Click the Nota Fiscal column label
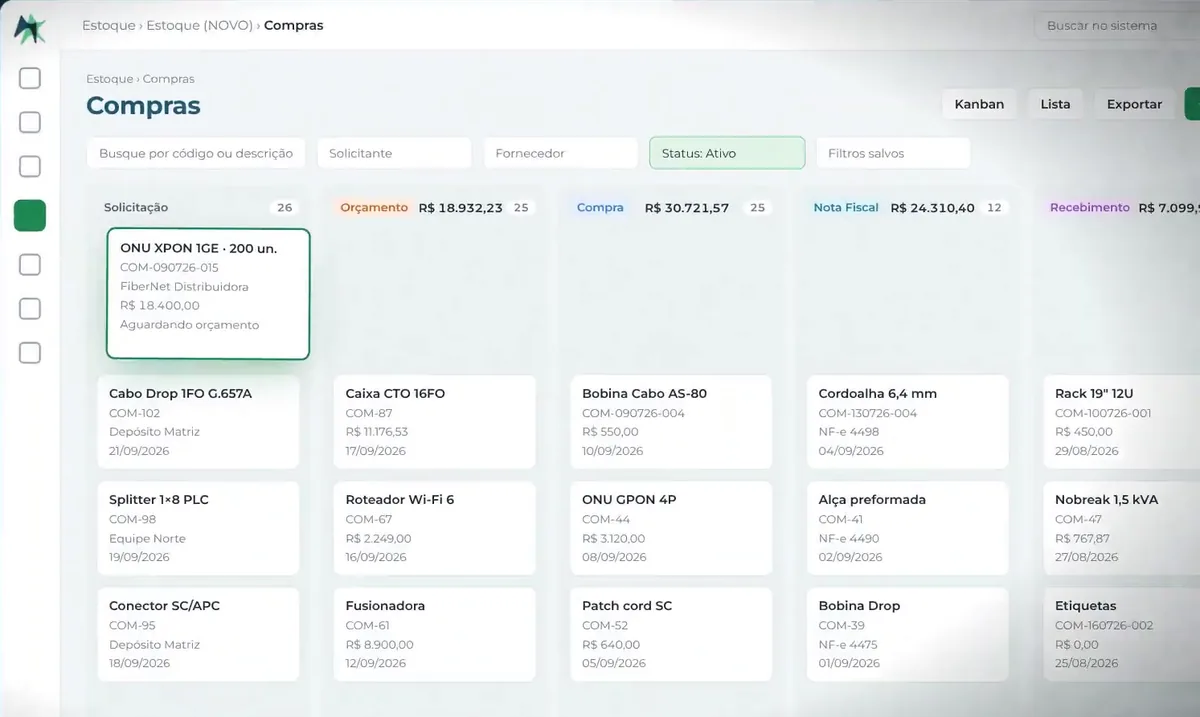The image size is (1200, 717). point(846,207)
